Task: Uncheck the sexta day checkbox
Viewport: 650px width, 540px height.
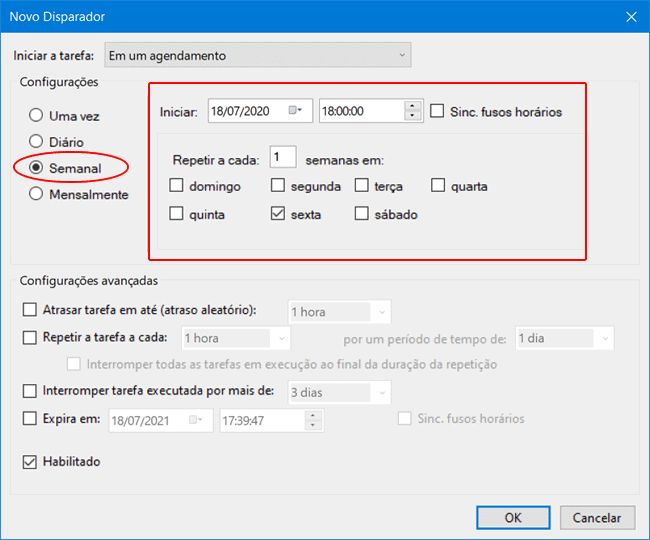Action: click(279, 214)
